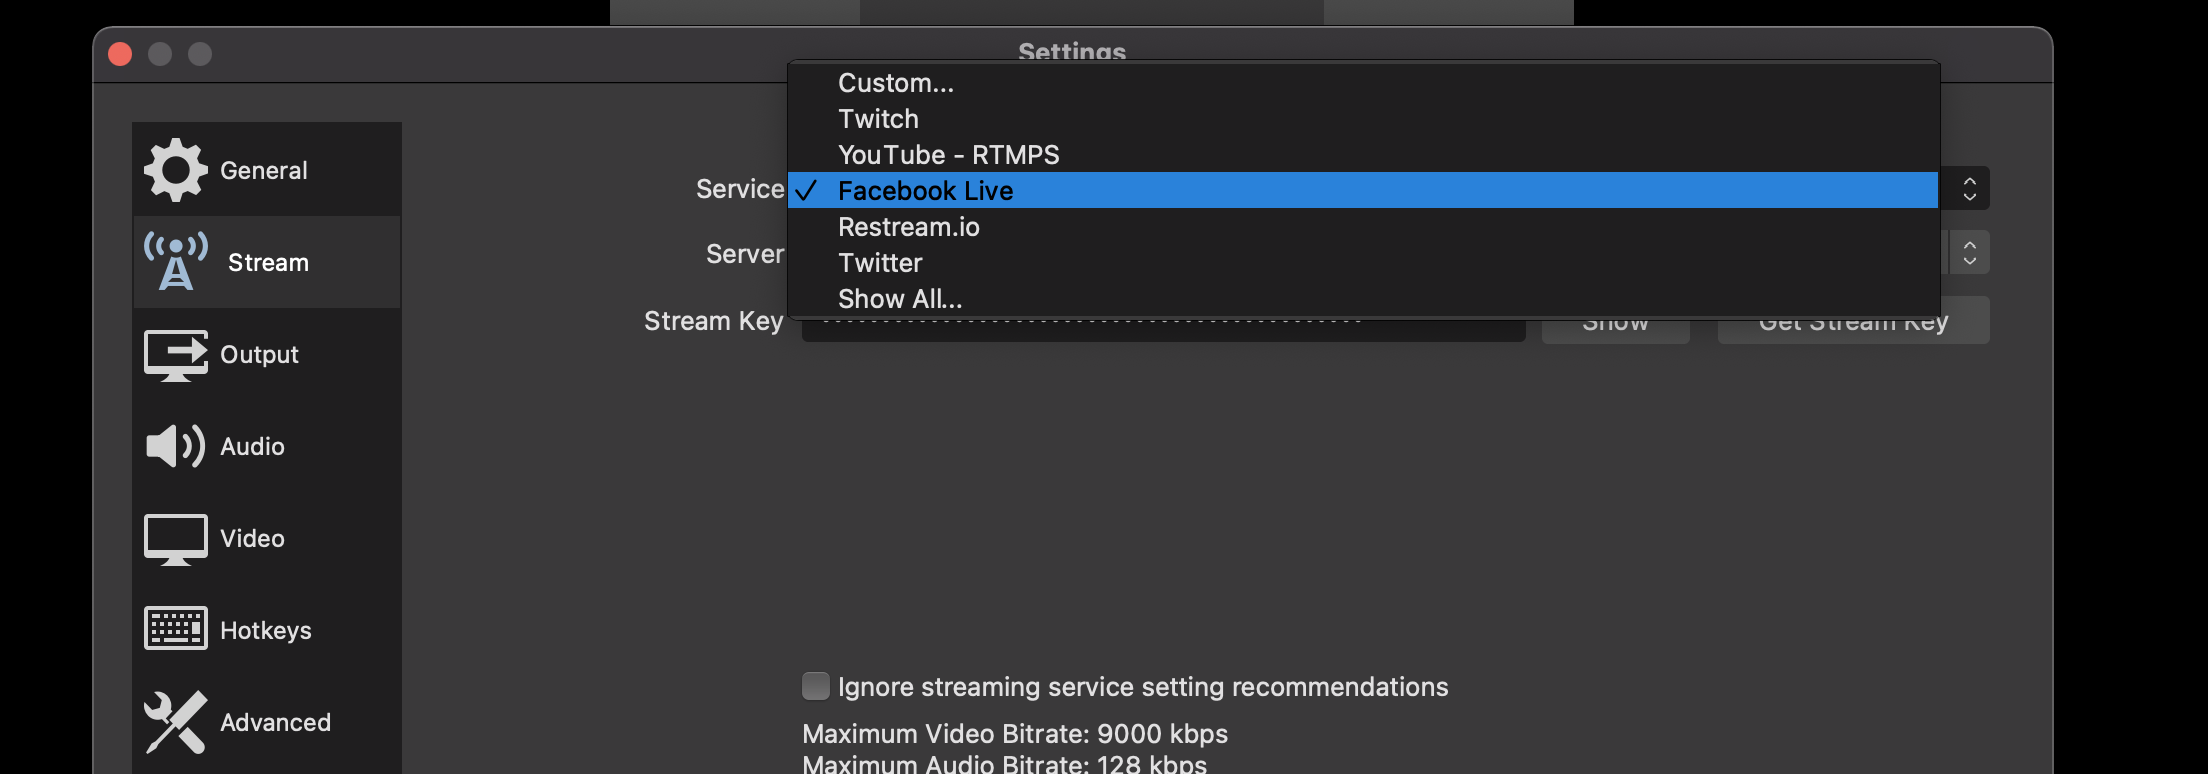Toggle Ignore streaming service setting recommendations
The height and width of the screenshot is (774, 2208).
coord(816,686)
